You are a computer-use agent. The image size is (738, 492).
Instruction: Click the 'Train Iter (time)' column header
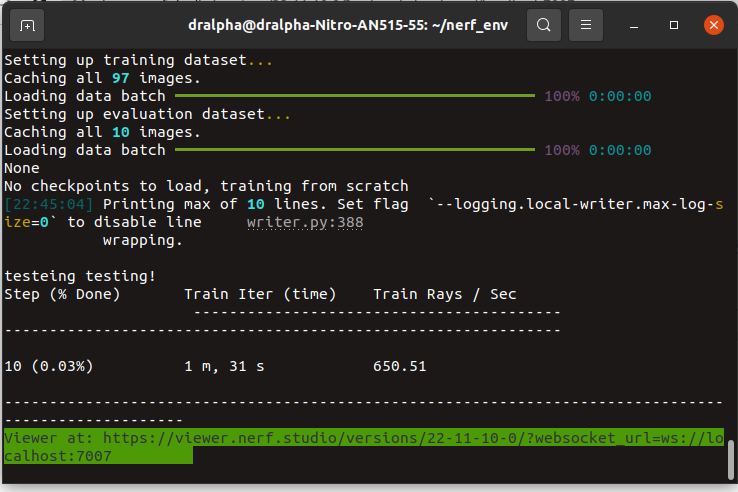260,294
